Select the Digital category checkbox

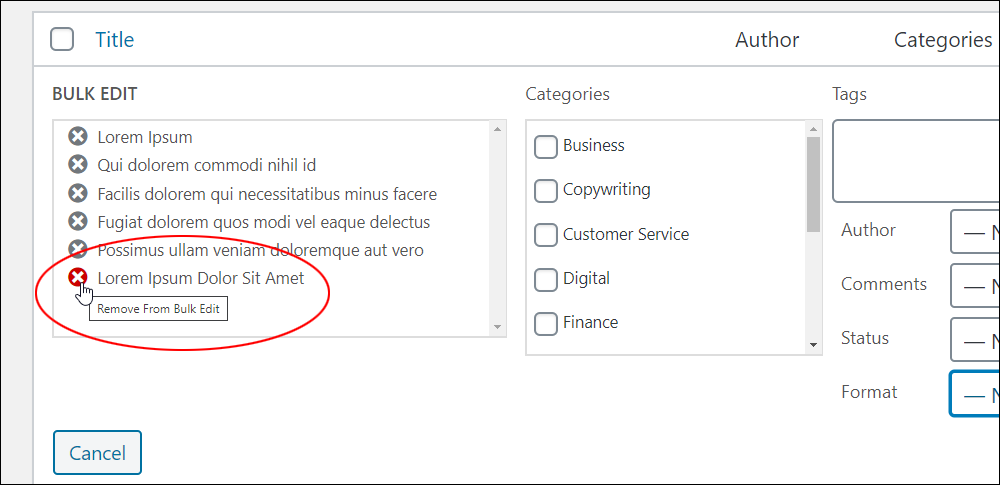pos(545,280)
